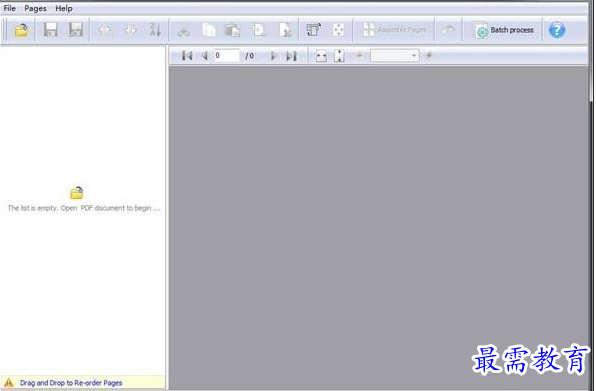Go to the previous page

(x=204, y=56)
